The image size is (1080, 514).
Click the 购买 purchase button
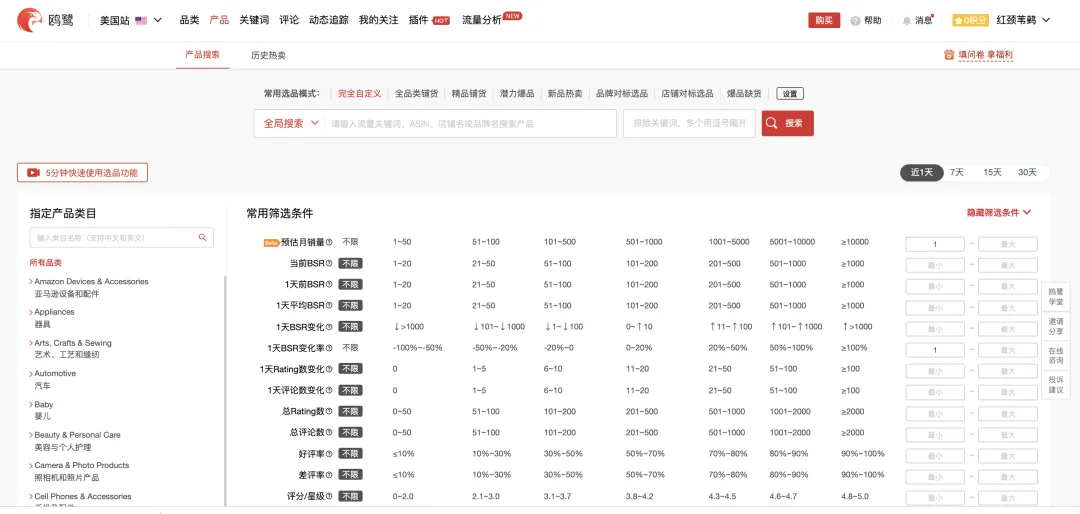click(x=824, y=20)
